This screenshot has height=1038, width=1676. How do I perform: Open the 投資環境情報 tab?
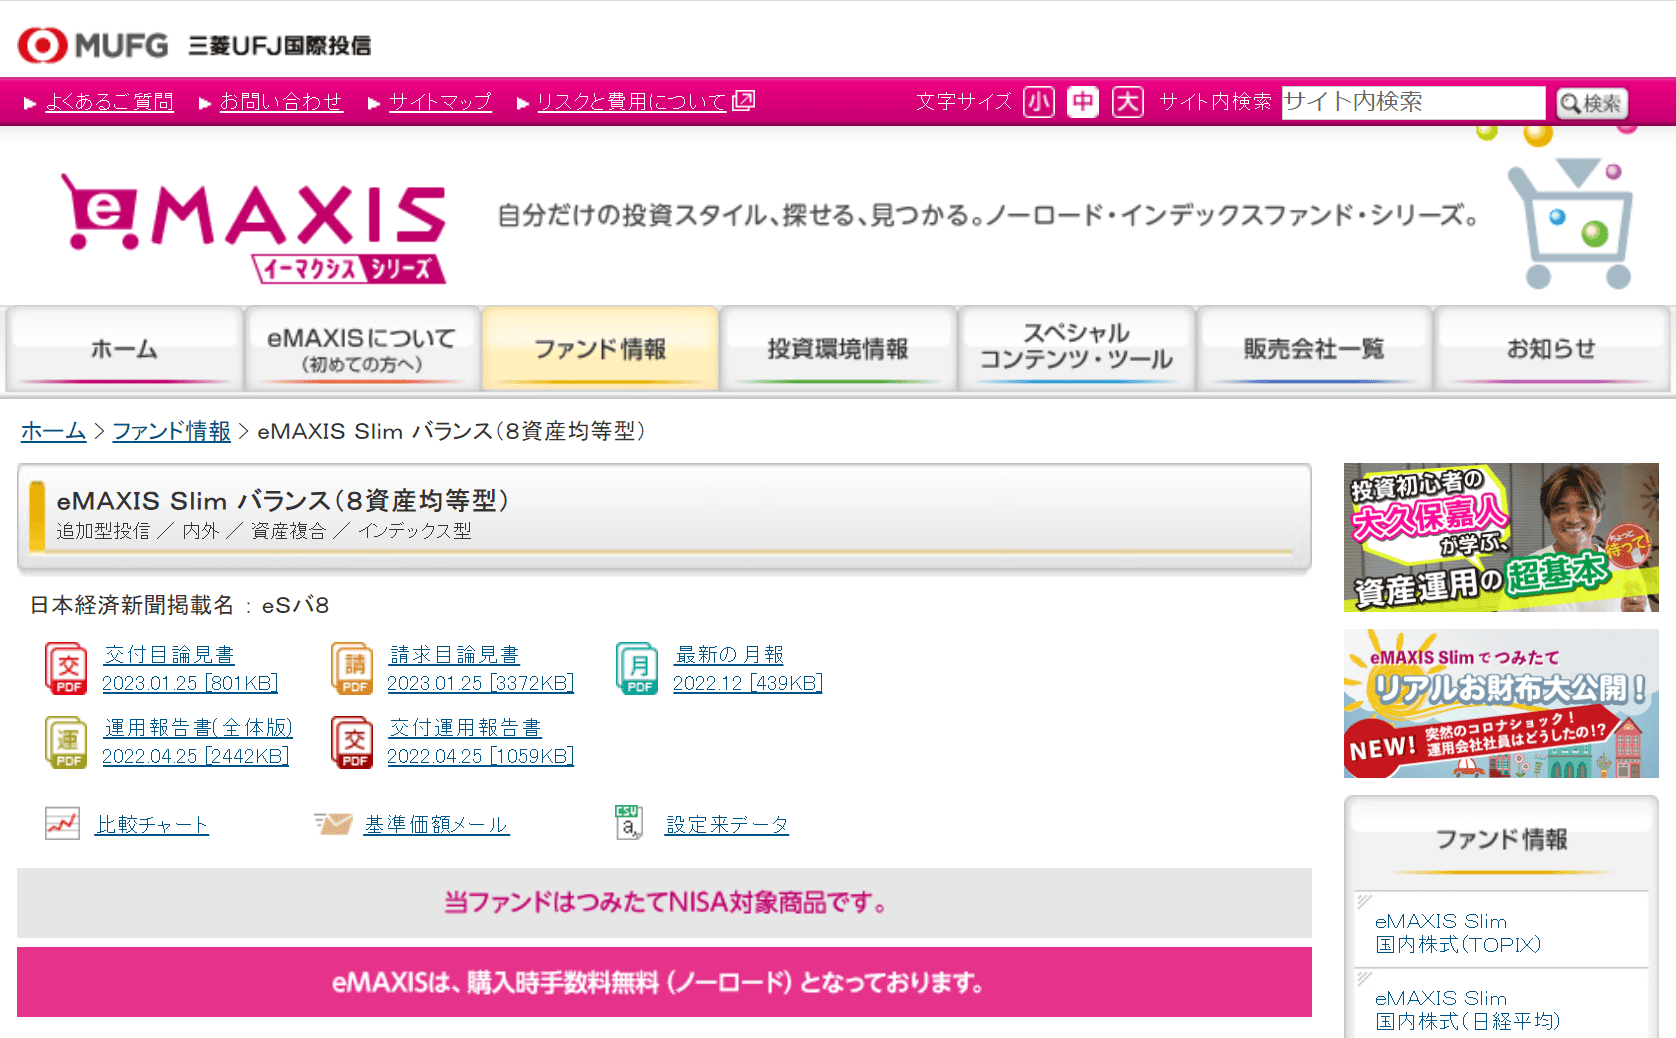tap(838, 349)
